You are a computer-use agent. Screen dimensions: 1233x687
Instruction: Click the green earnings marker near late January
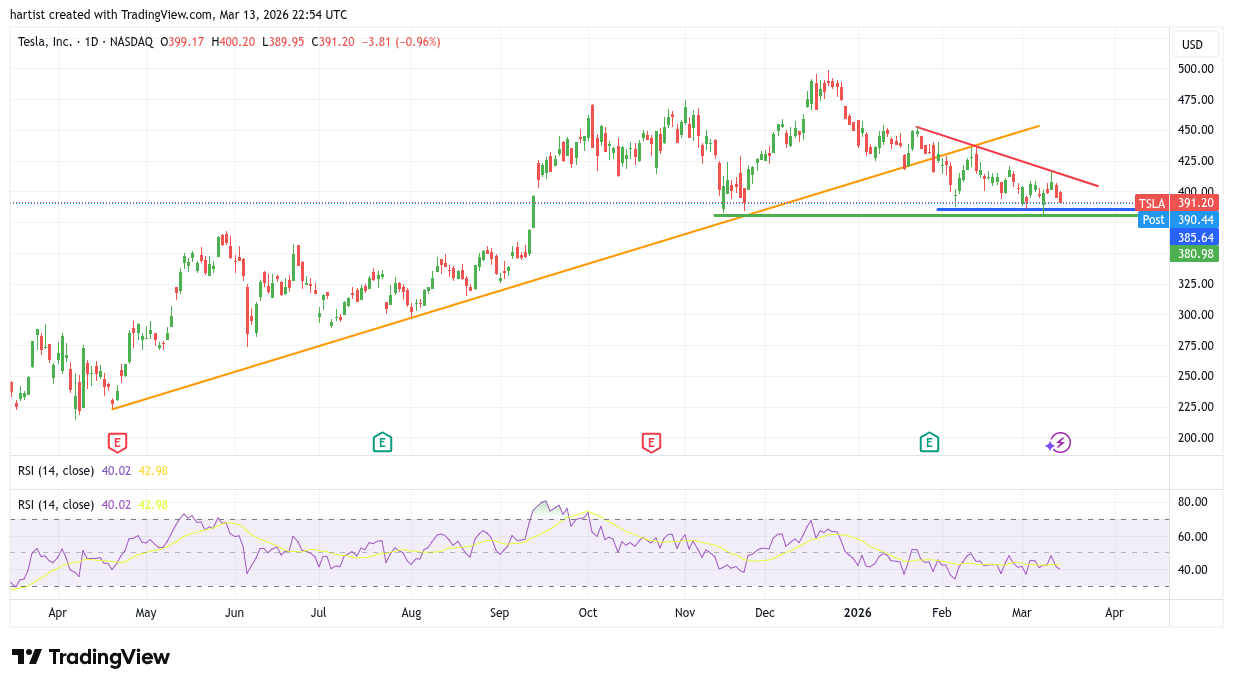tap(929, 442)
